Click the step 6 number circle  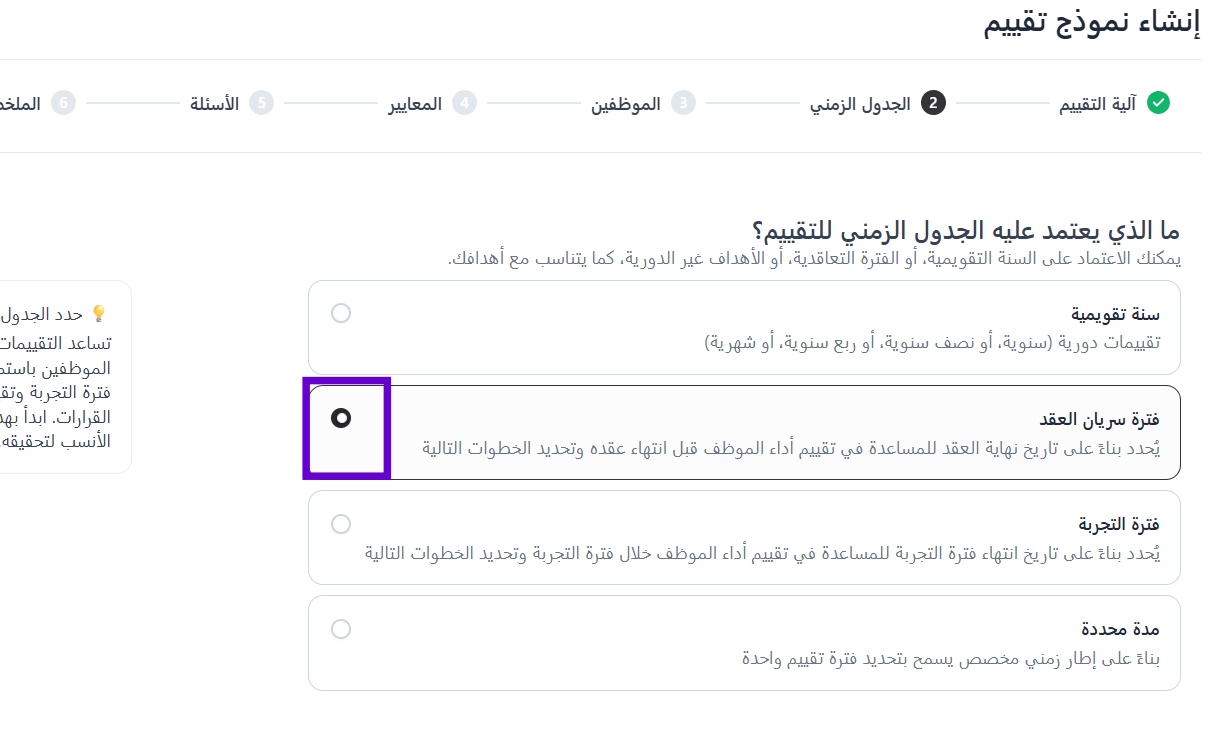click(x=64, y=103)
